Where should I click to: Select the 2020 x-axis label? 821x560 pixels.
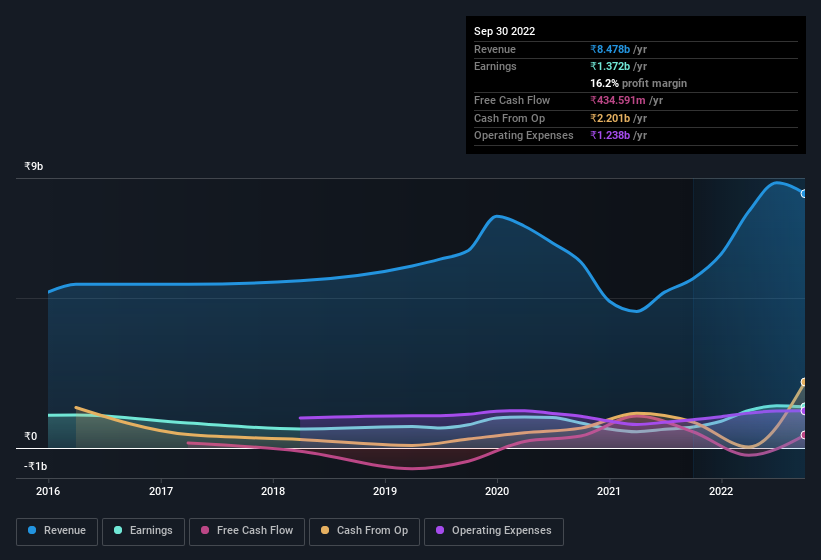pos(497,491)
